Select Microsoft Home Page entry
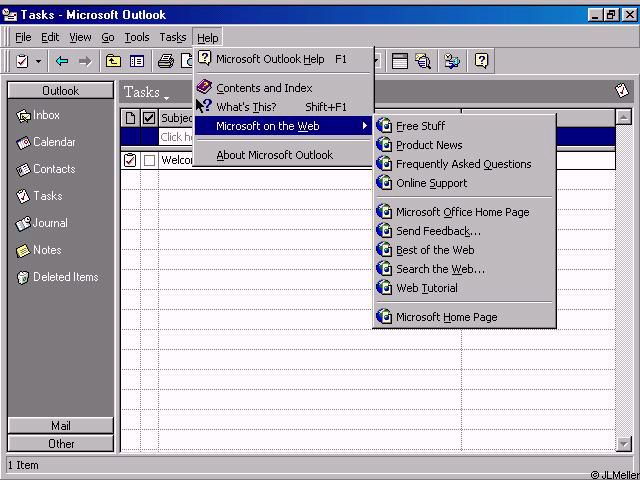The height and width of the screenshot is (480, 640). (464, 317)
